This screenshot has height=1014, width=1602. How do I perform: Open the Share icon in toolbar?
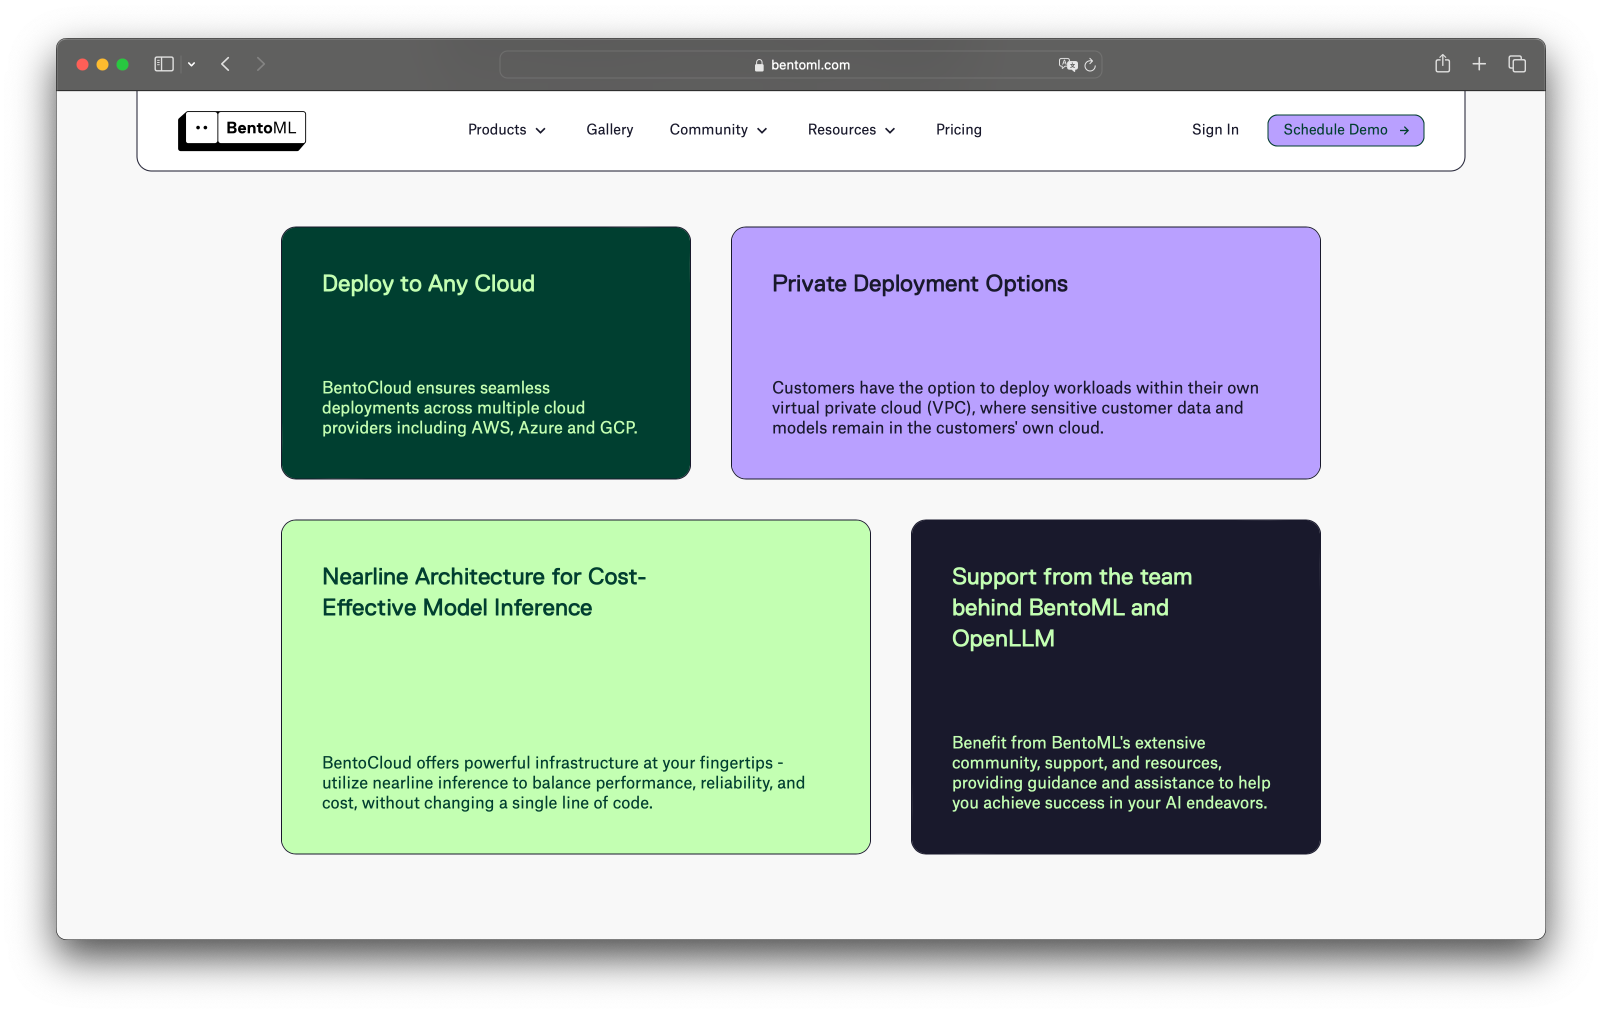1442,64
